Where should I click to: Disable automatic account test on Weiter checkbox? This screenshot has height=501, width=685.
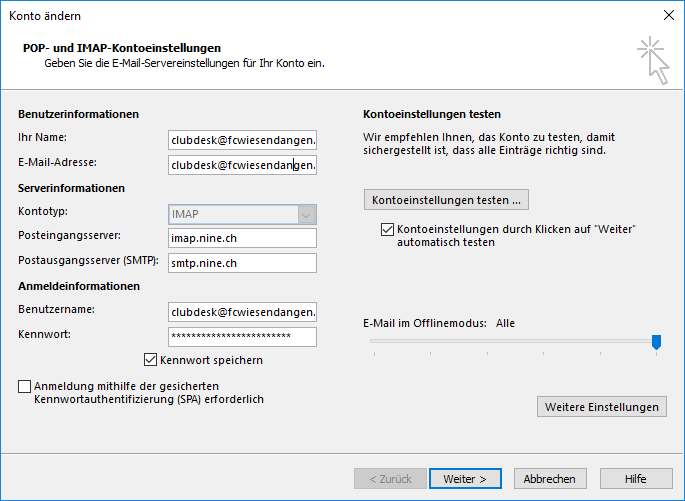coord(388,230)
